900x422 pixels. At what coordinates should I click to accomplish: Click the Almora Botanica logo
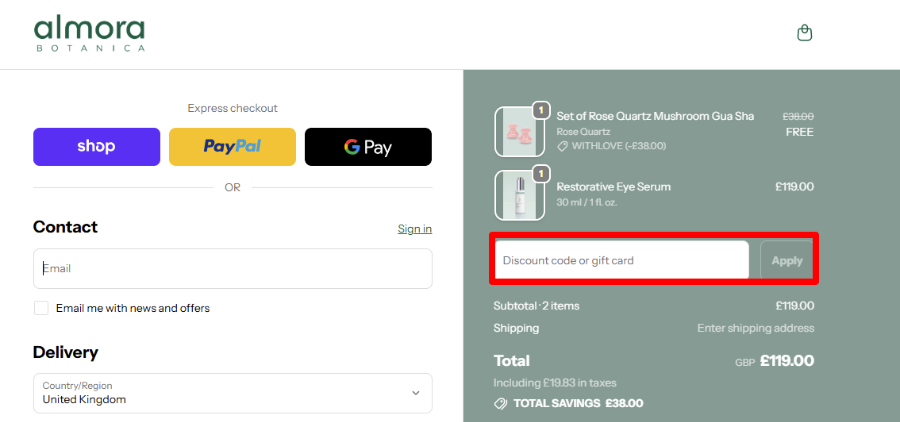pos(89,35)
